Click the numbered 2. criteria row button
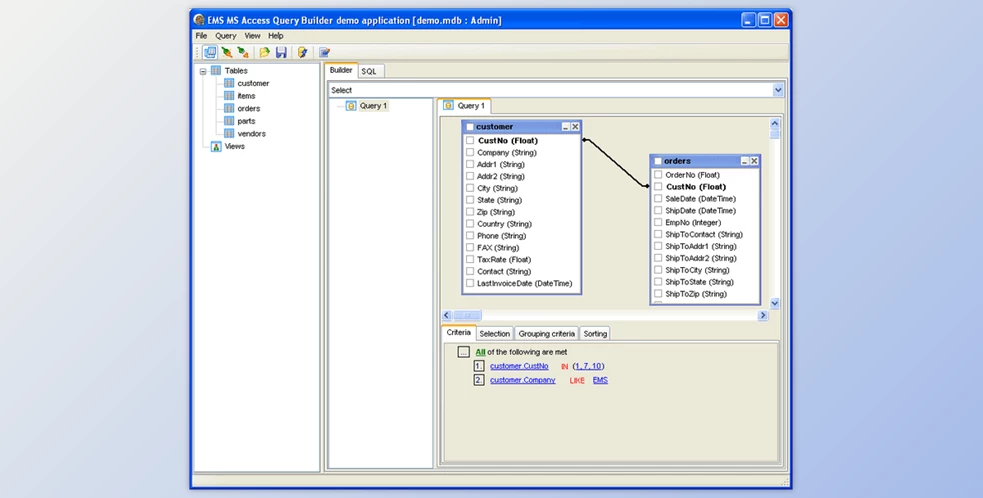 coord(479,380)
